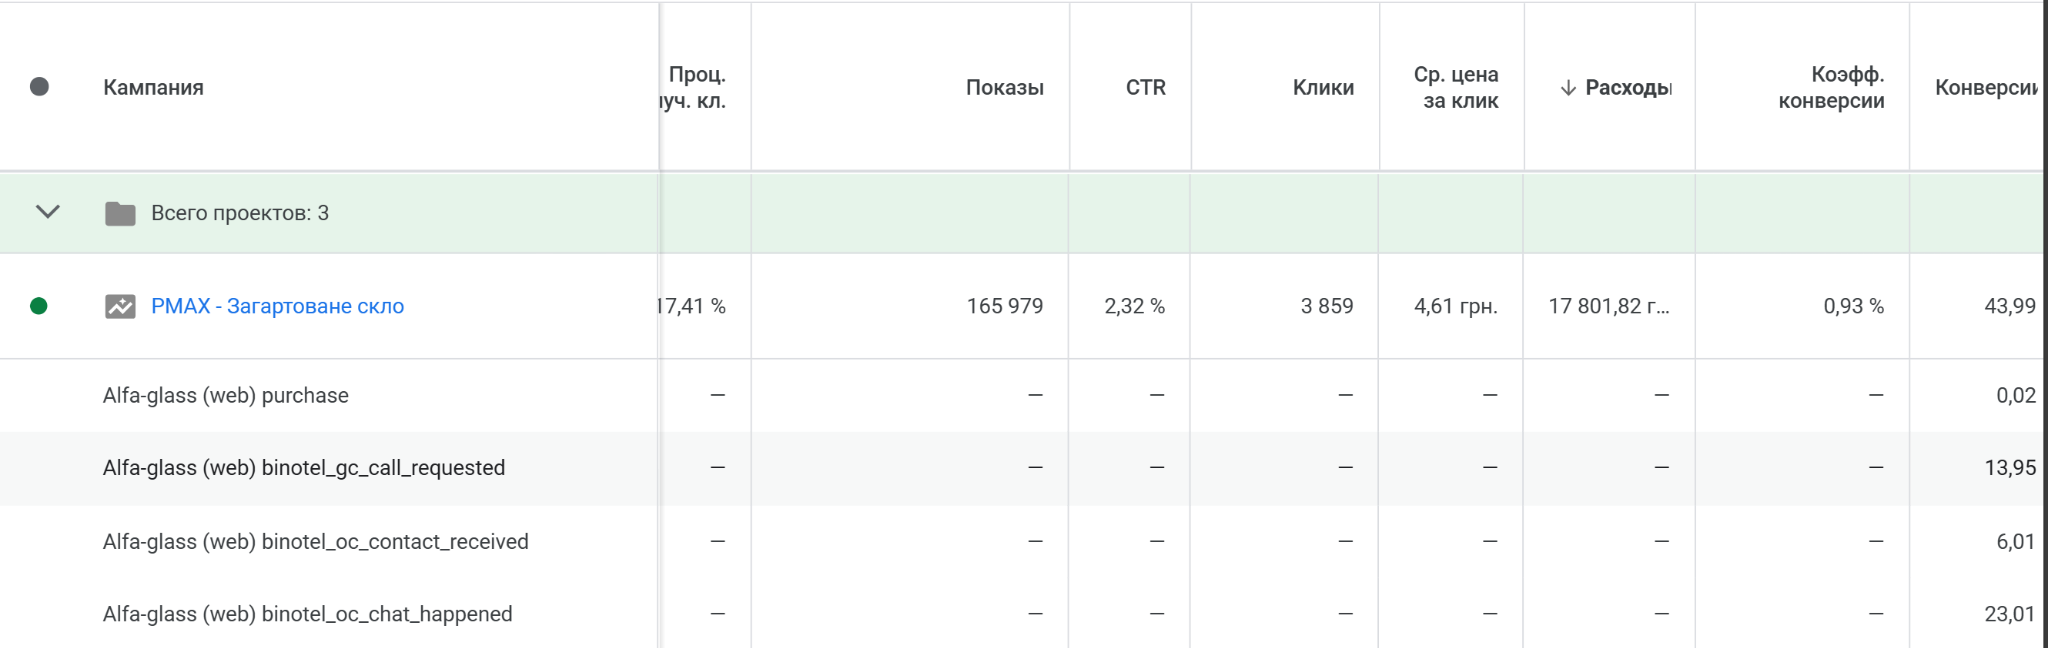Click the green status dot of PMAX campaign
Image resolution: width=2048 pixels, height=648 pixels.
(x=39, y=305)
